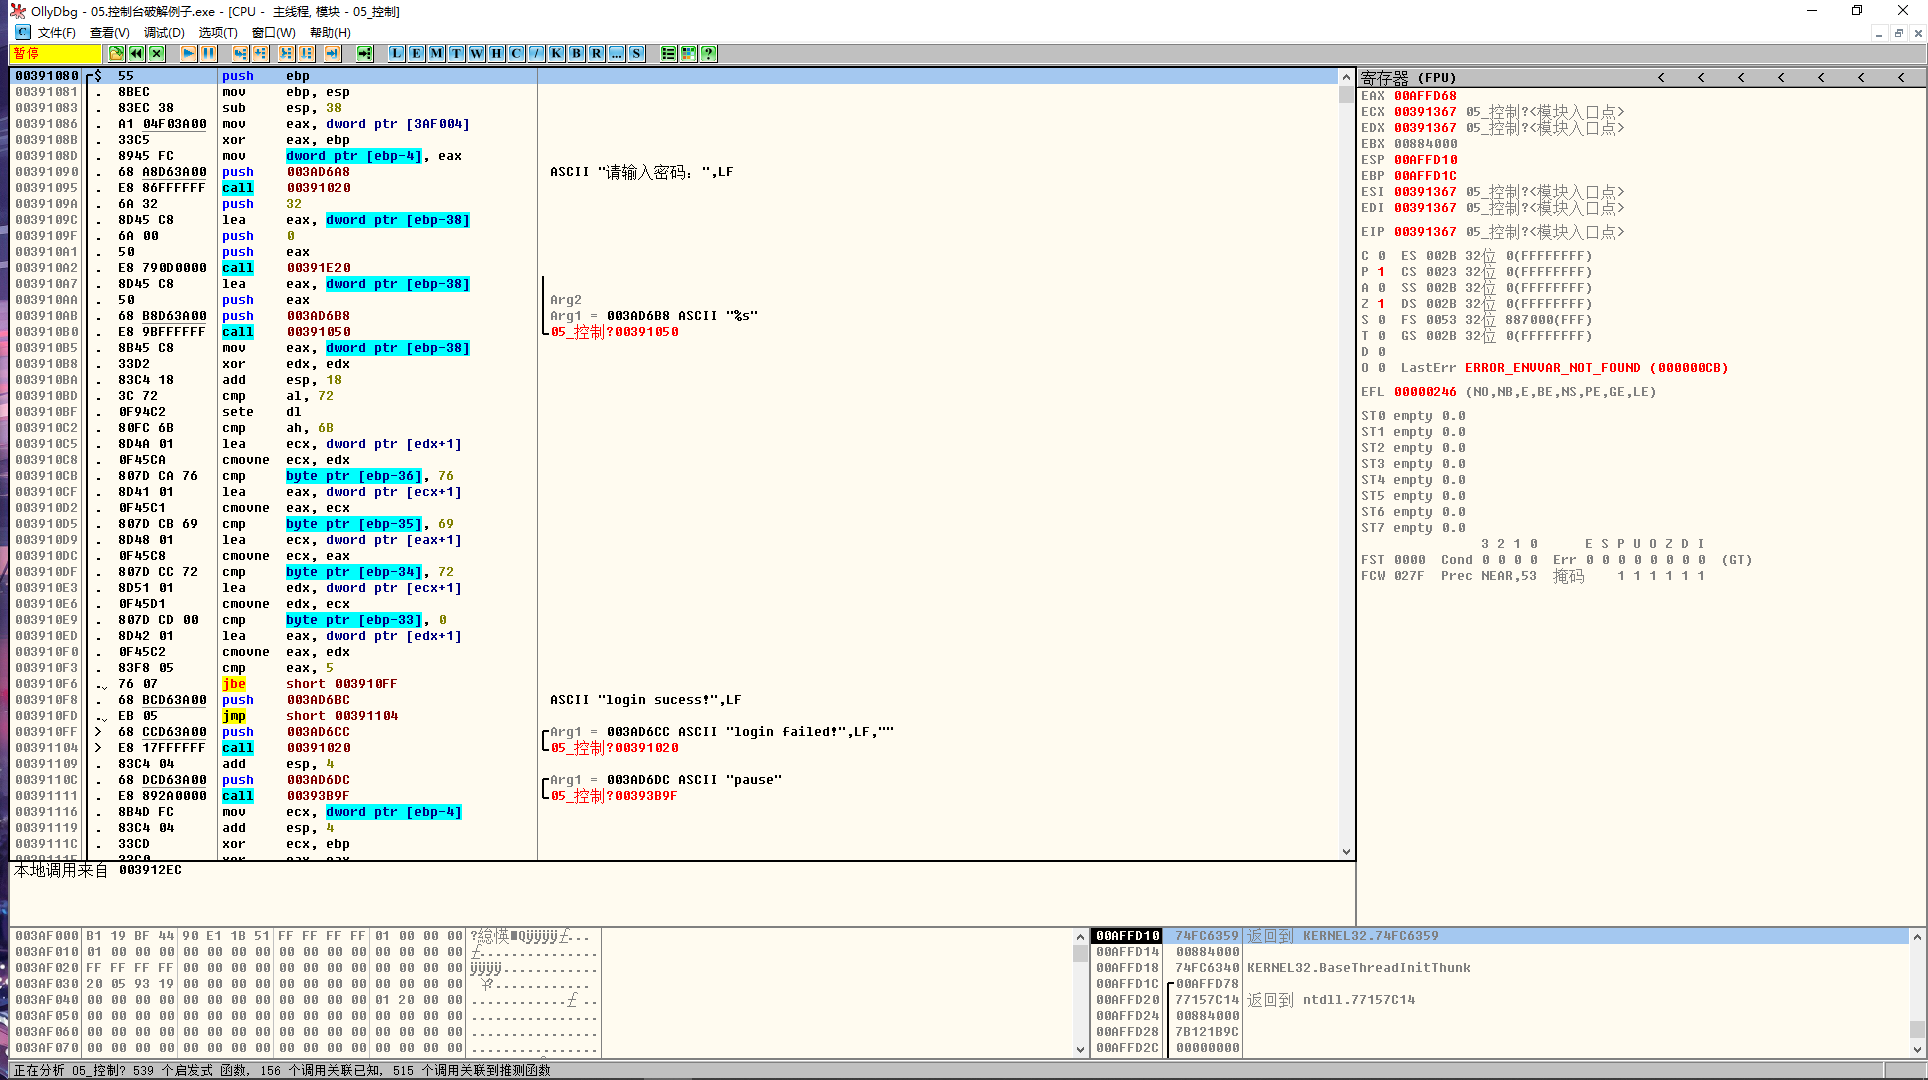The height and width of the screenshot is (1080, 1928).
Task: Pause execution with the pause icon
Action: pos(208,54)
